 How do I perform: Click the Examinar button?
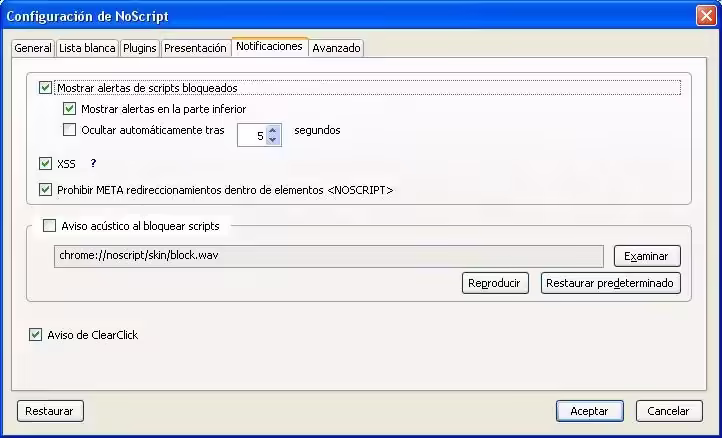647,256
